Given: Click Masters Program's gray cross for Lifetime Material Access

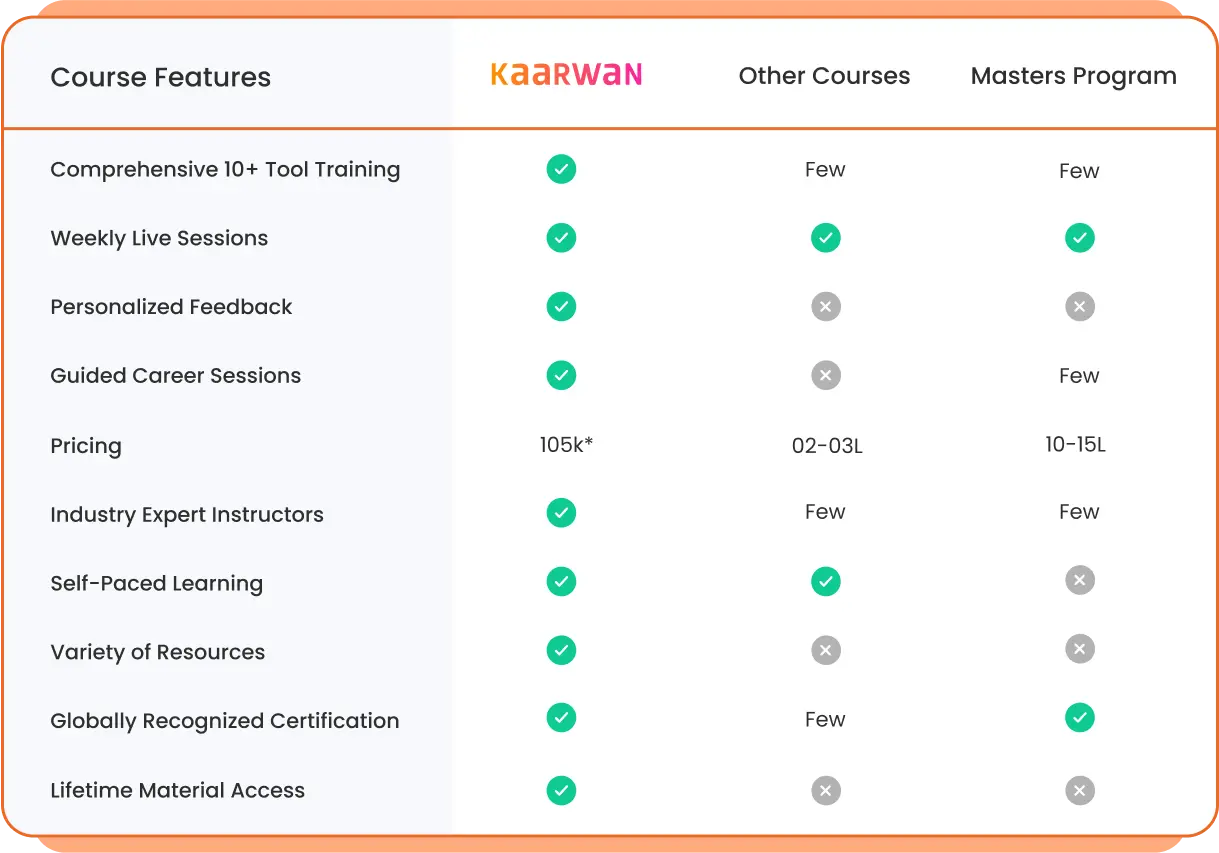Looking at the screenshot, I should click(x=1079, y=791).
